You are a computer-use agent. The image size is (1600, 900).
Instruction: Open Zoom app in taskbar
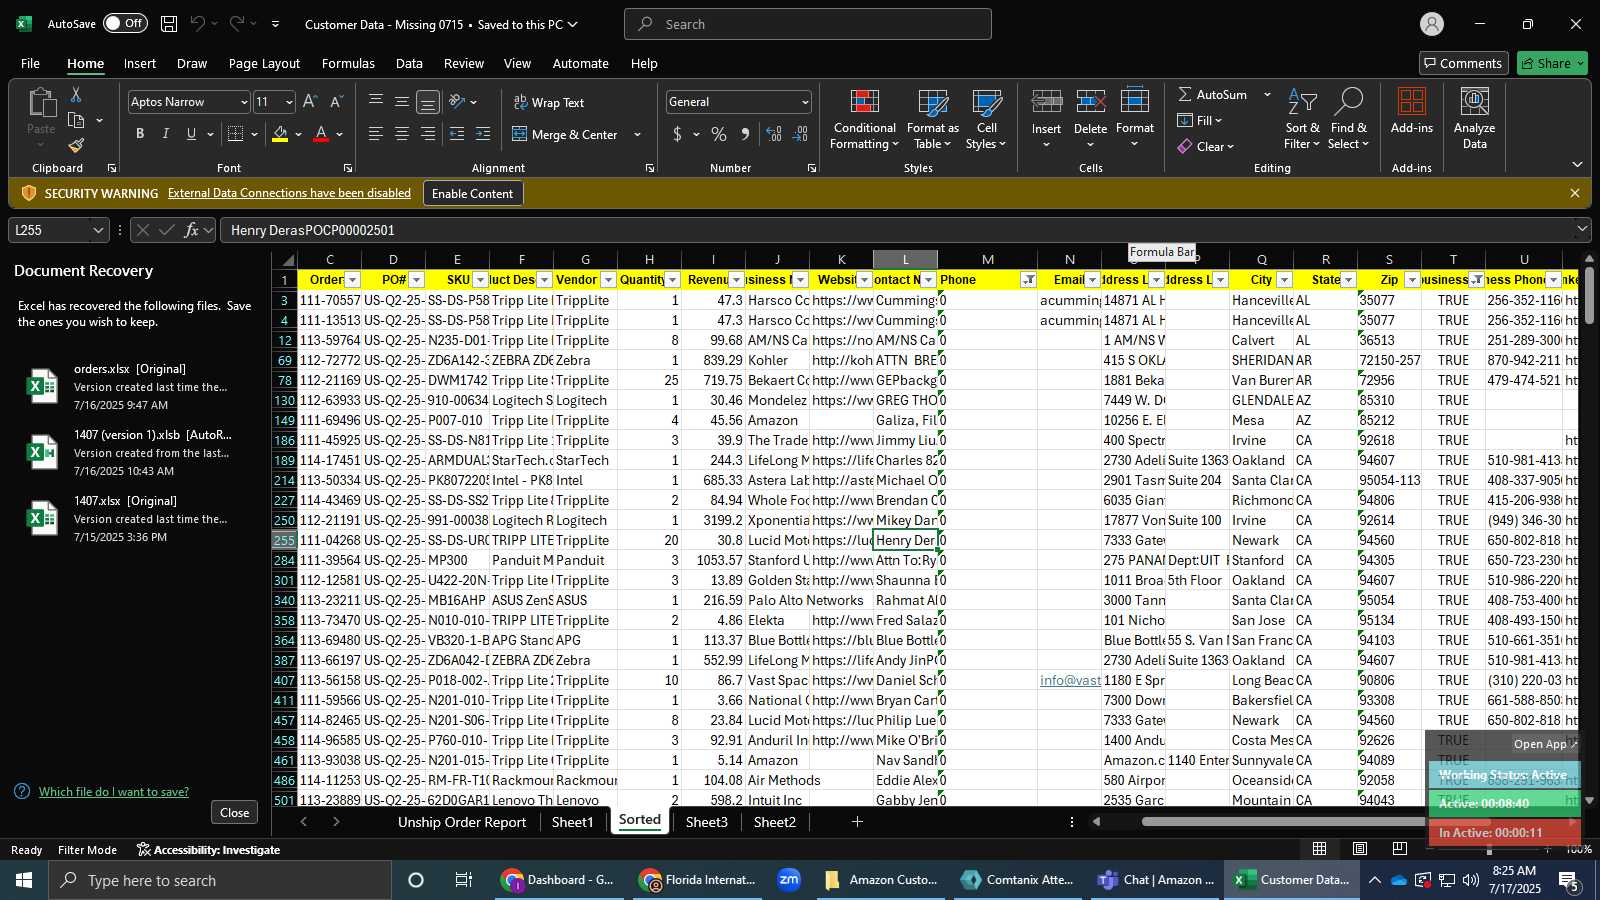pos(790,880)
